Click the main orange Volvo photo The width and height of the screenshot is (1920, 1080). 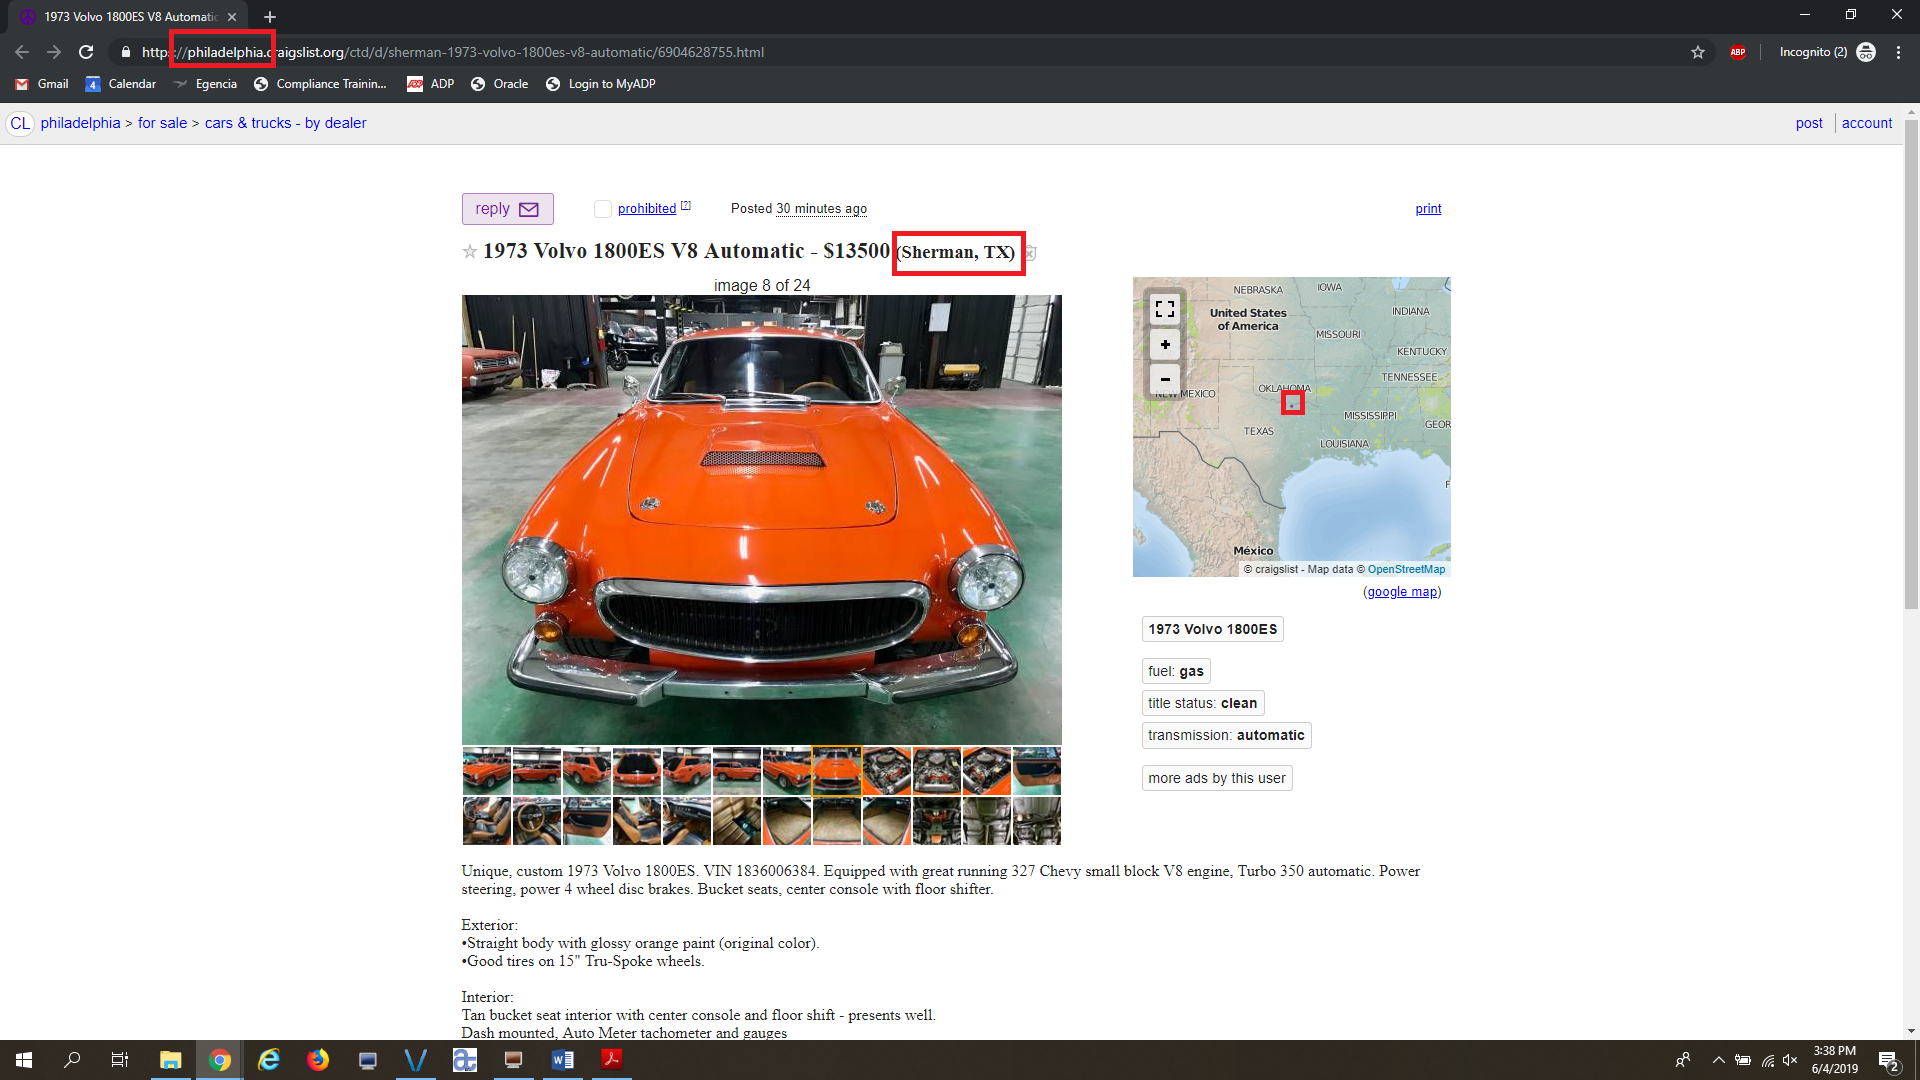[x=761, y=520]
